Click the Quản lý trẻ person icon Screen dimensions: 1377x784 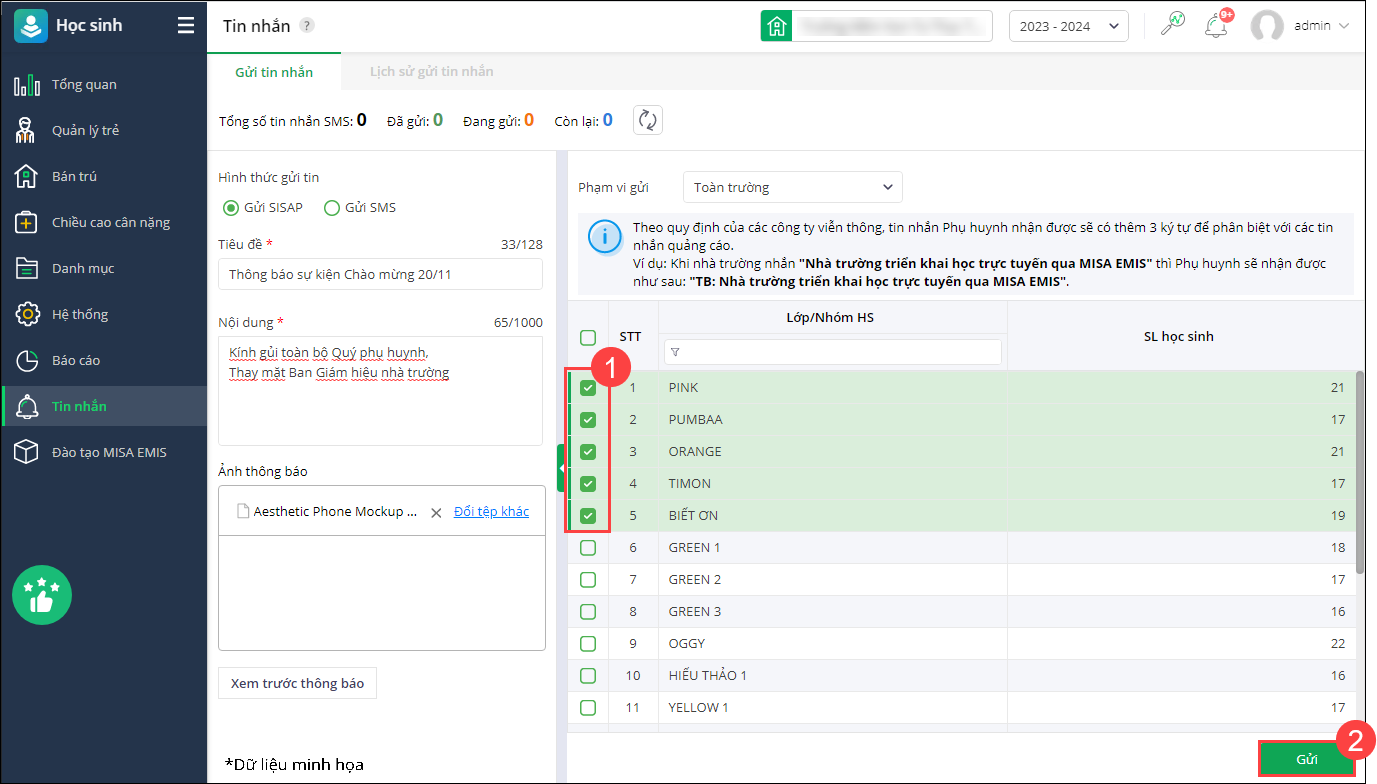pyautogui.click(x=27, y=130)
